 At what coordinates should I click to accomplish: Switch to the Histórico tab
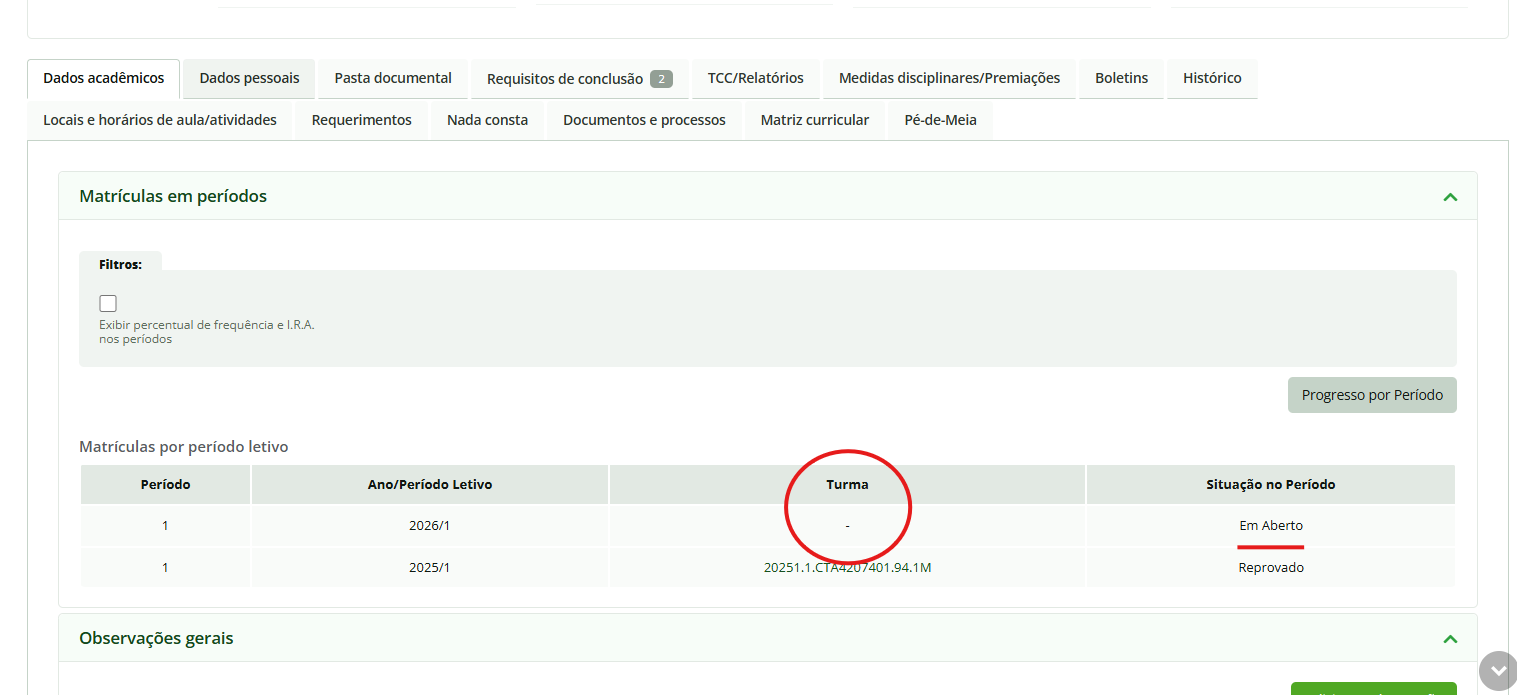(x=1211, y=78)
